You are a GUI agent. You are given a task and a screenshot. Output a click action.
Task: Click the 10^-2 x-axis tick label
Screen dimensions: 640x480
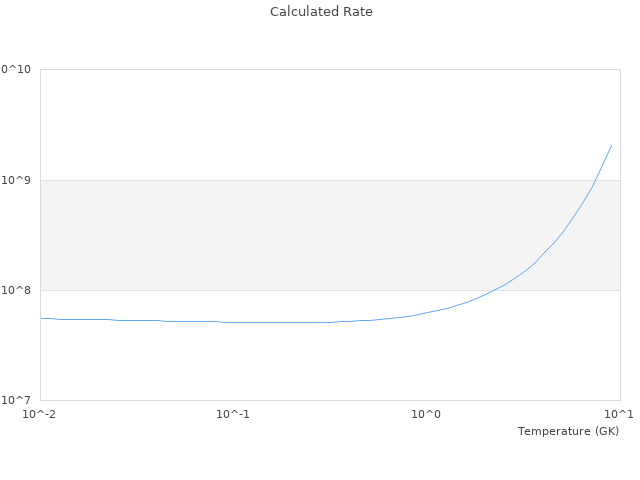click(41, 414)
